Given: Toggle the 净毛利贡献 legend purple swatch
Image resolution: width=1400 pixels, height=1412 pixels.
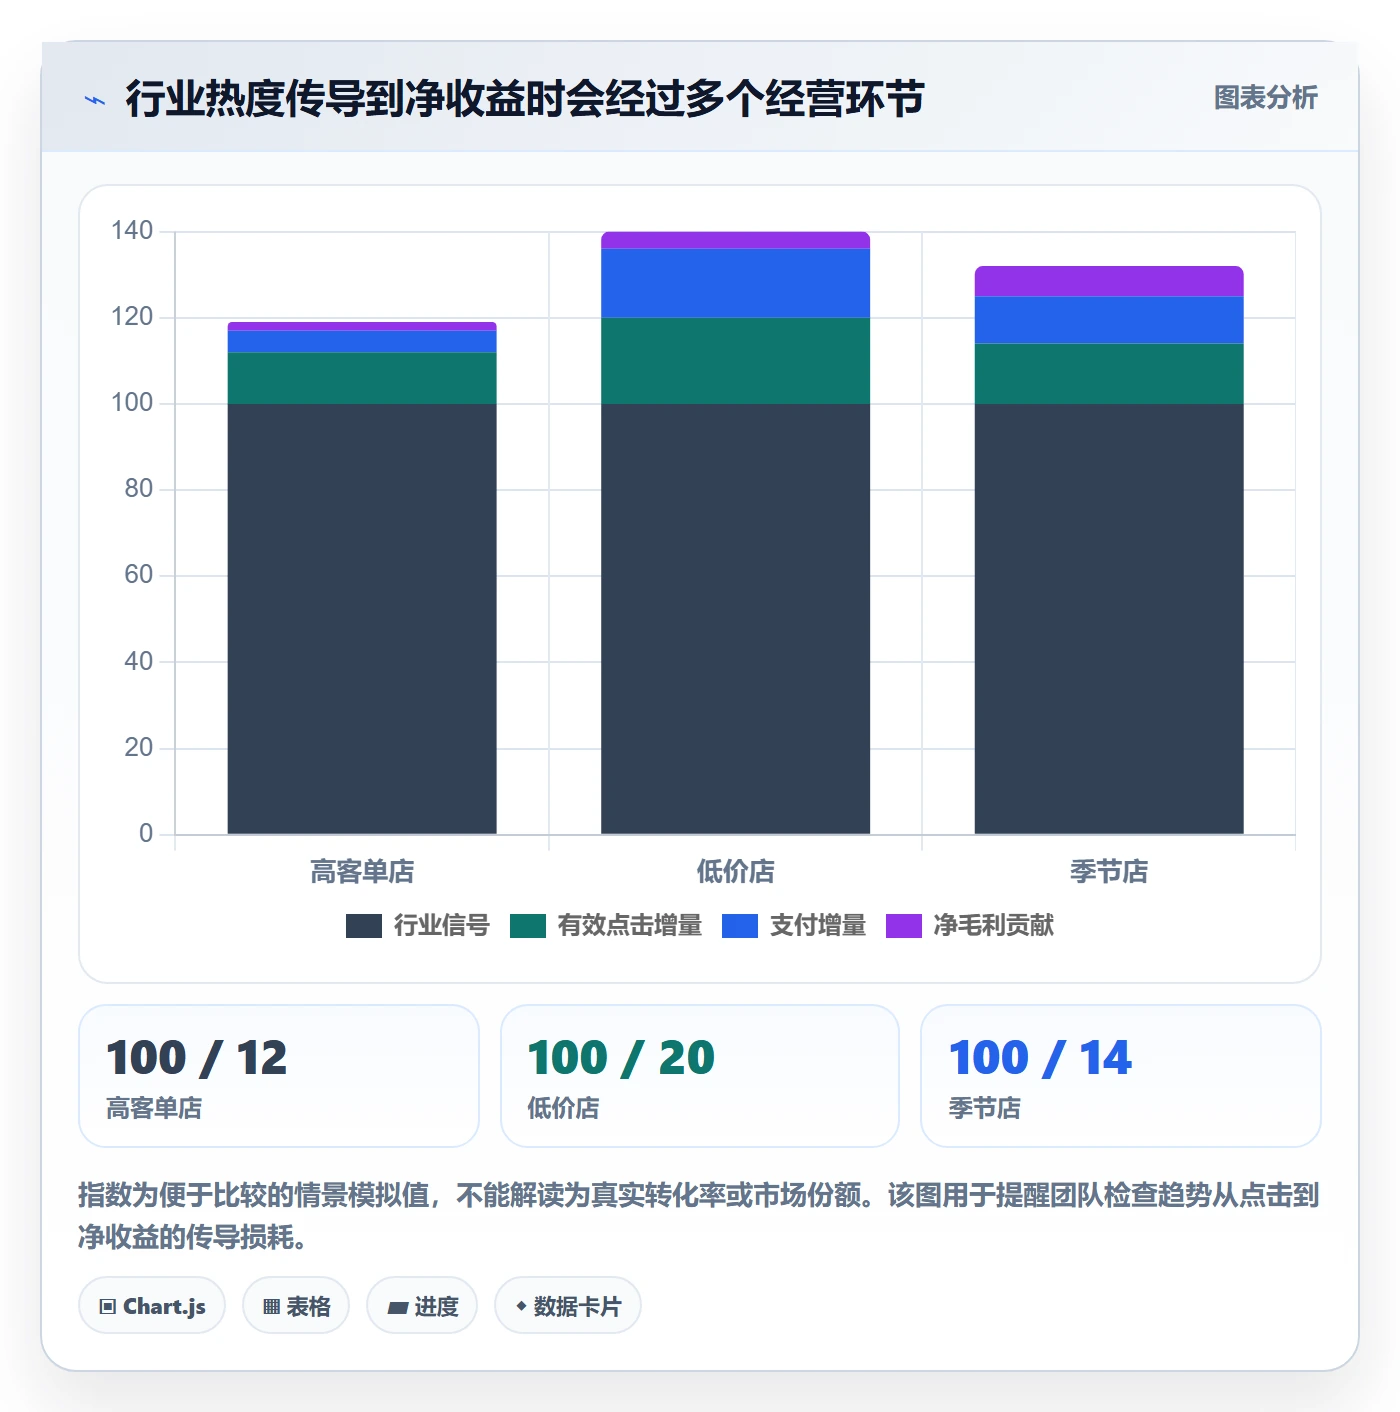Looking at the screenshot, I should [904, 926].
